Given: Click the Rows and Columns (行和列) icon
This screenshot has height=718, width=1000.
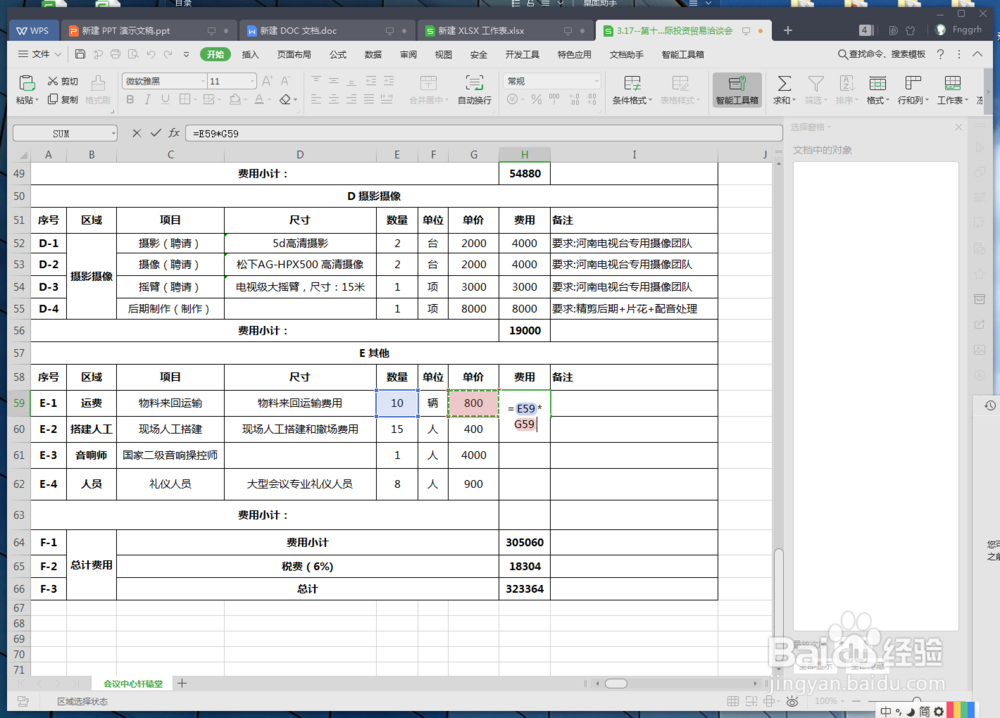Looking at the screenshot, I should click(x=913, y=84).
